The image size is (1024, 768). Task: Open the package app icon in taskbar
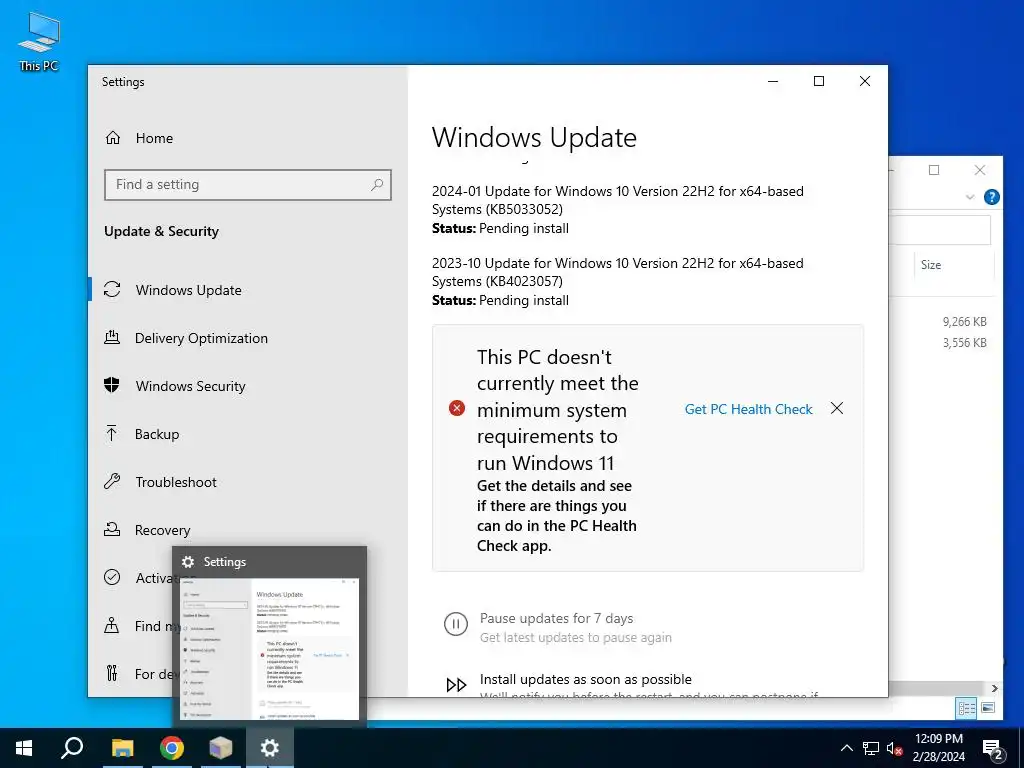click(x=221, y=748)
